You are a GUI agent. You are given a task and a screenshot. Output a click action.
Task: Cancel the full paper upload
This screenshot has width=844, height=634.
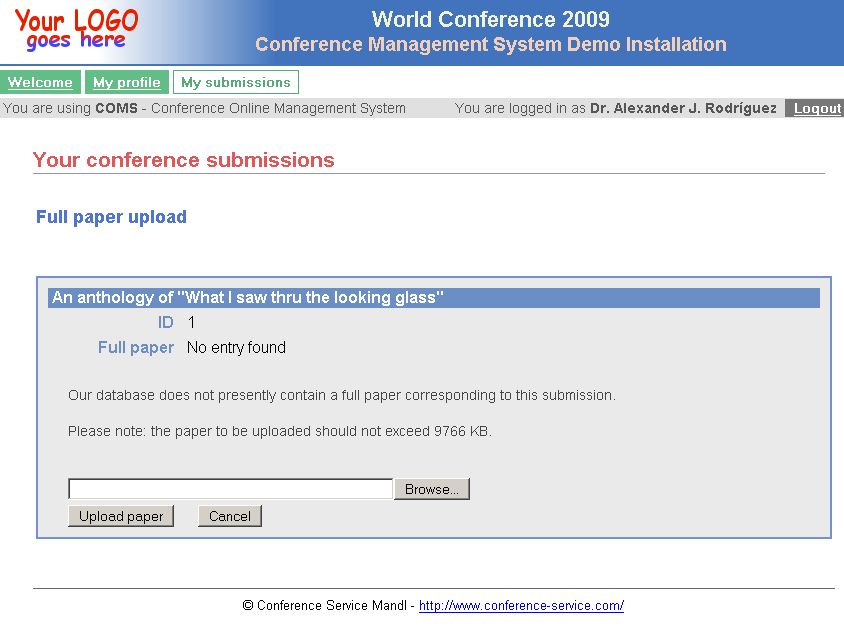point(230,516)
